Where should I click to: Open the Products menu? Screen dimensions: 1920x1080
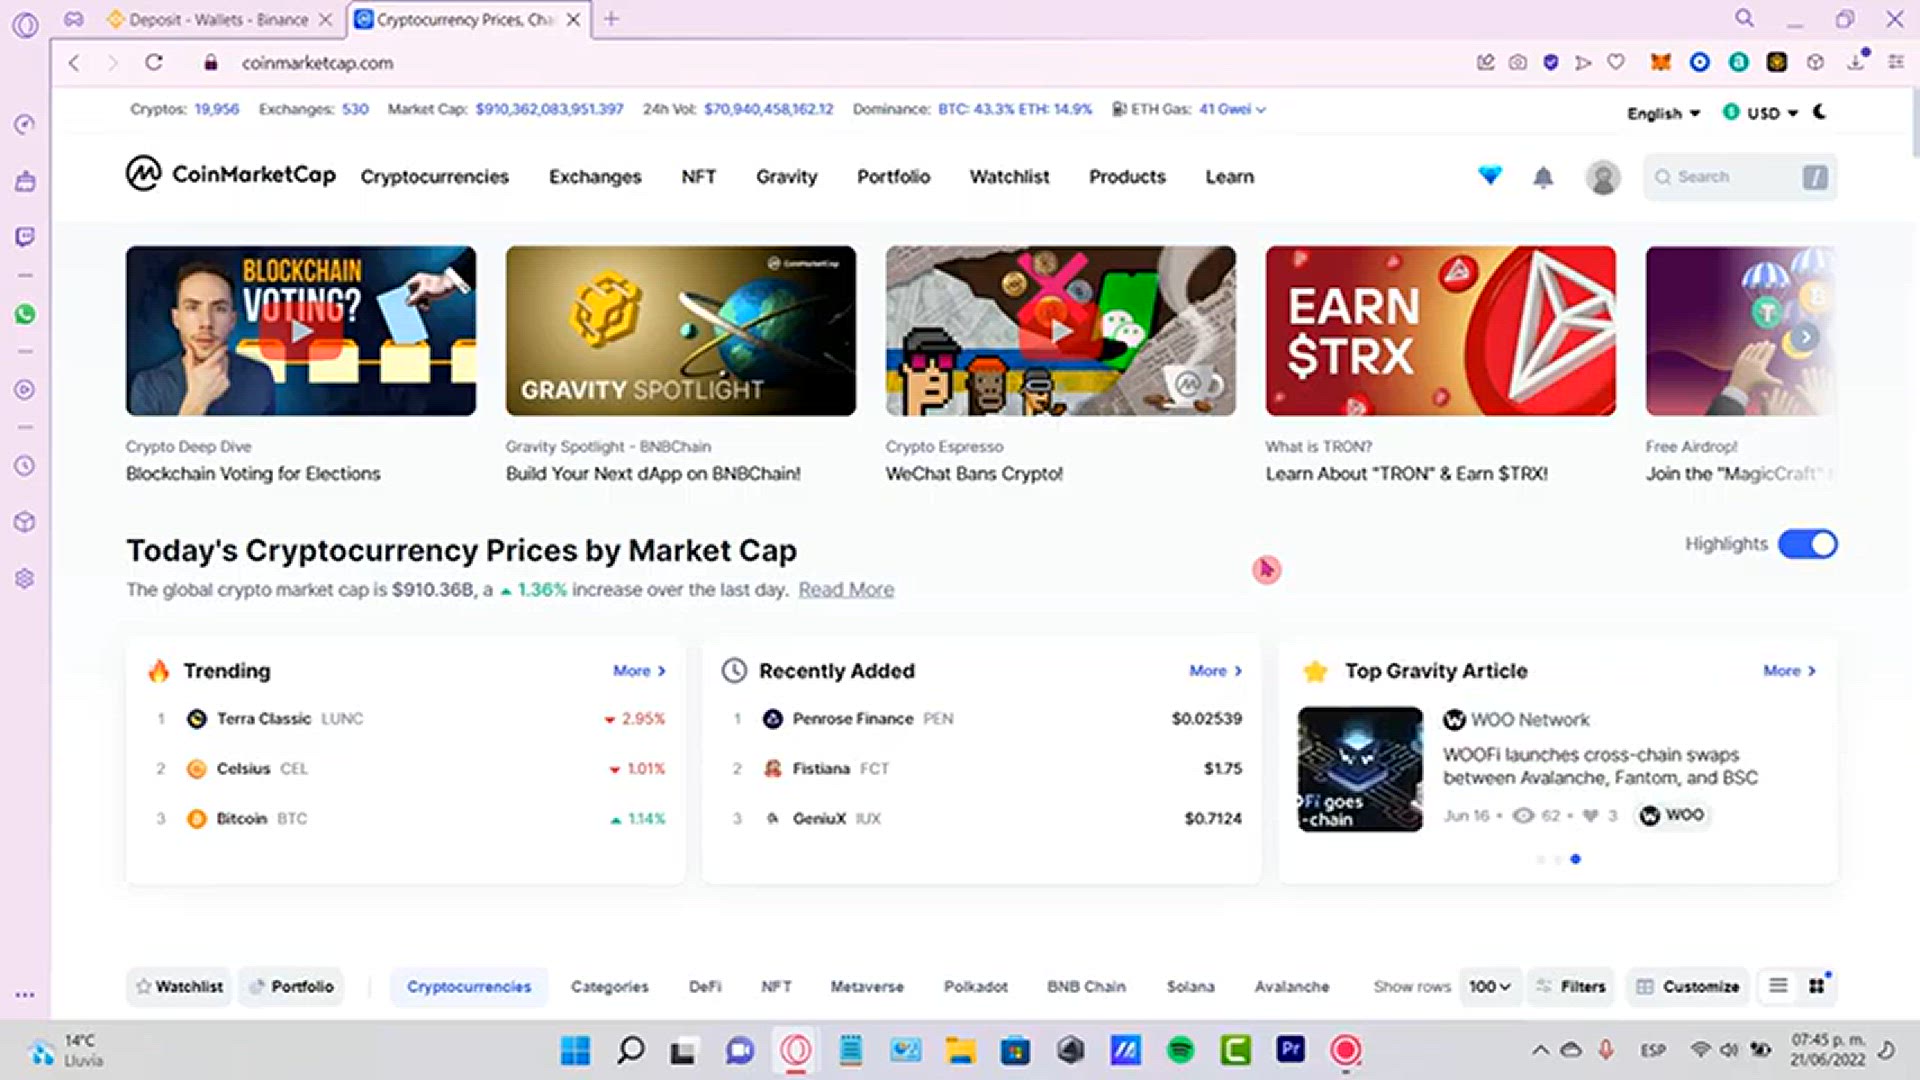[1127, 177]
